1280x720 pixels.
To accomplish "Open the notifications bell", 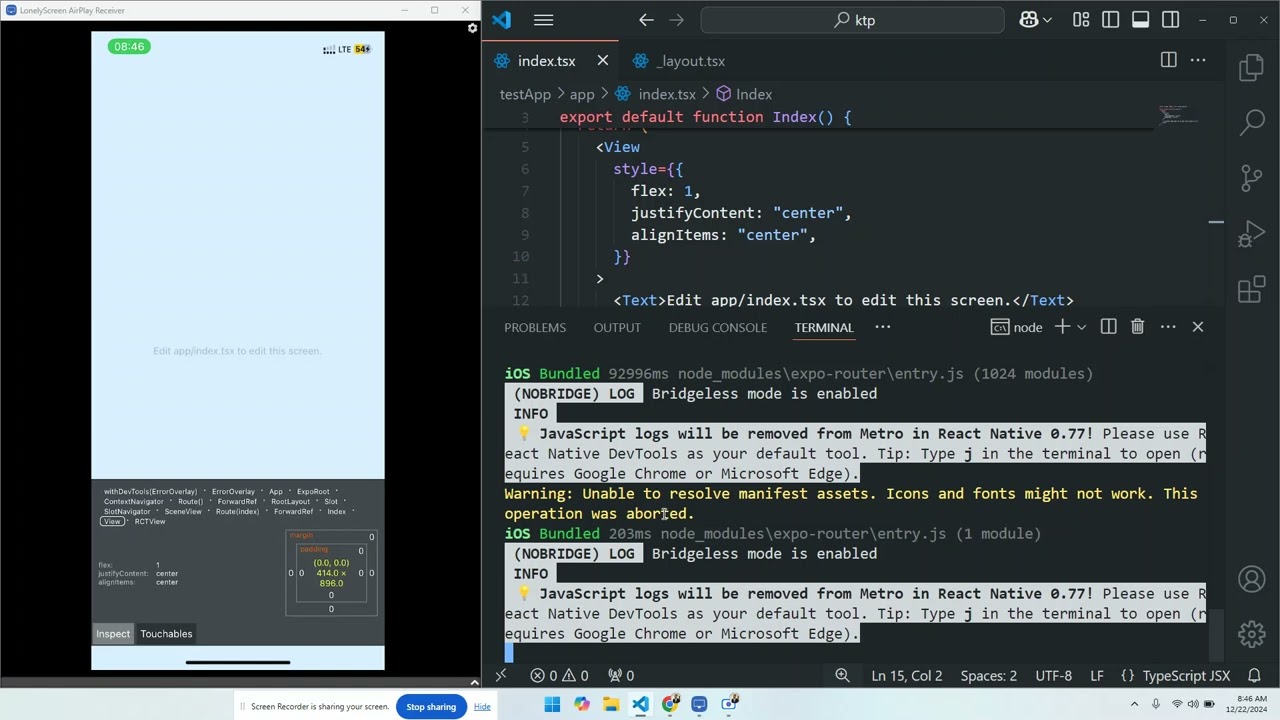I will pyautogui.click(x=1254, y=676).
